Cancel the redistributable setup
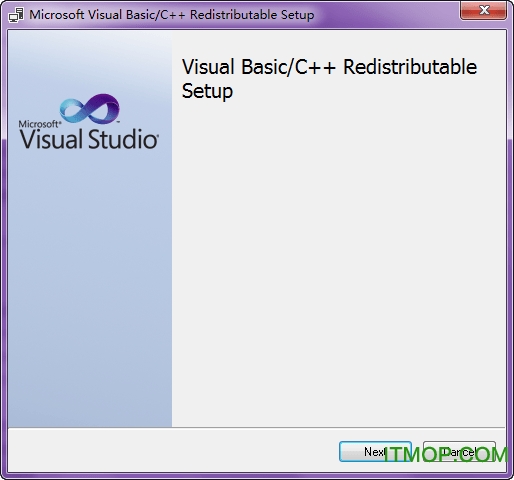 tap(459, 452)
